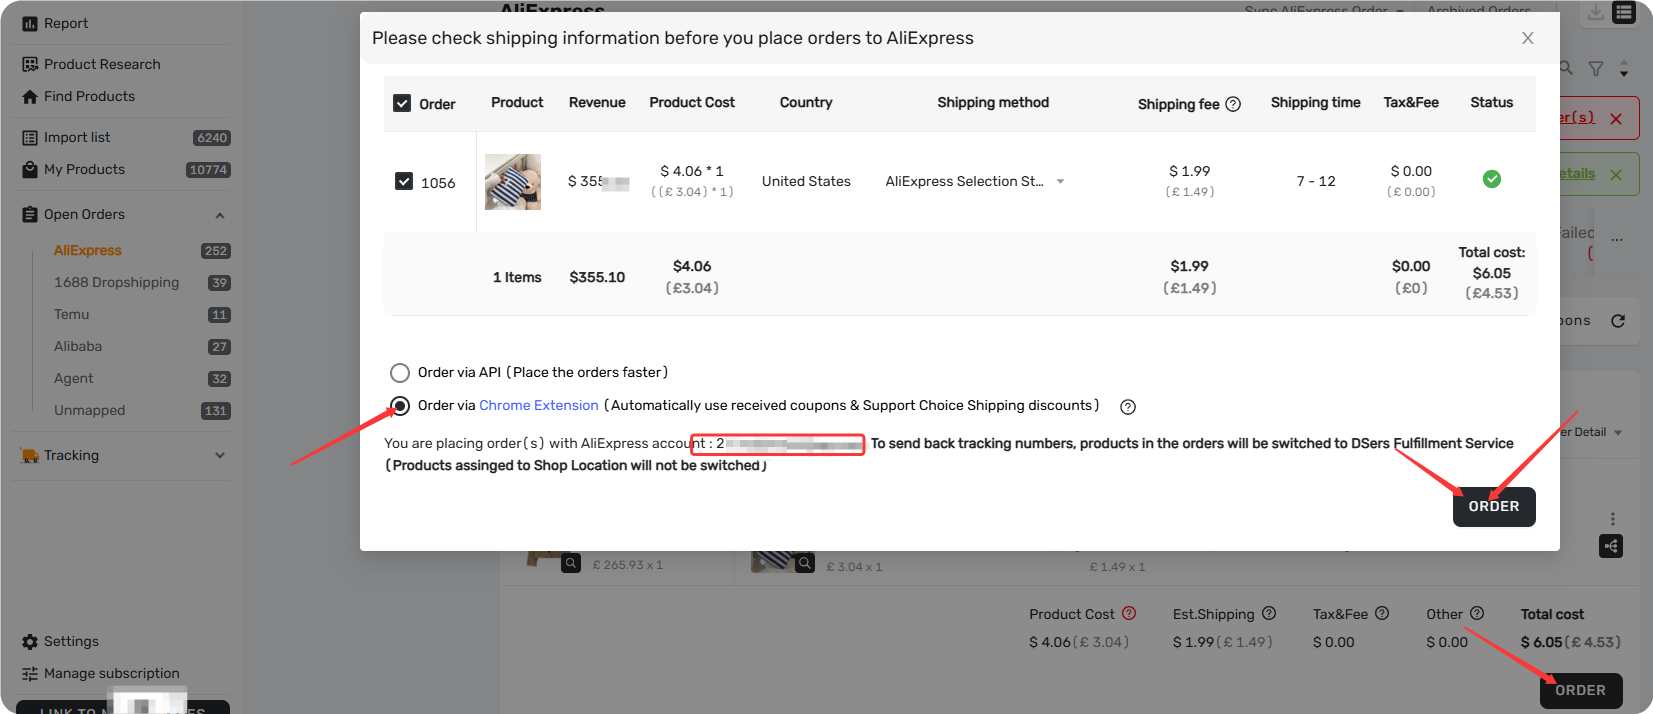Select Order via Chrome Extension radio option
The image size is (1653, 714).
400,406
